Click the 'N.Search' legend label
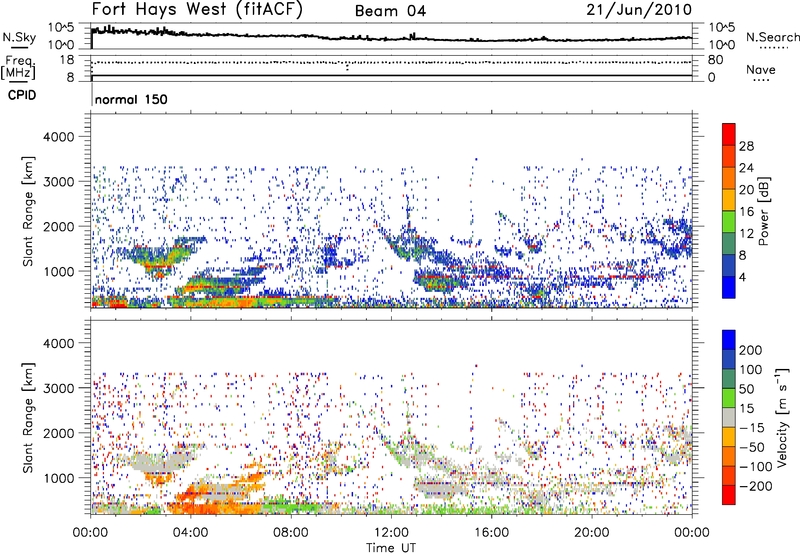This screenshot has width=800, height=554. coord(772,37)
